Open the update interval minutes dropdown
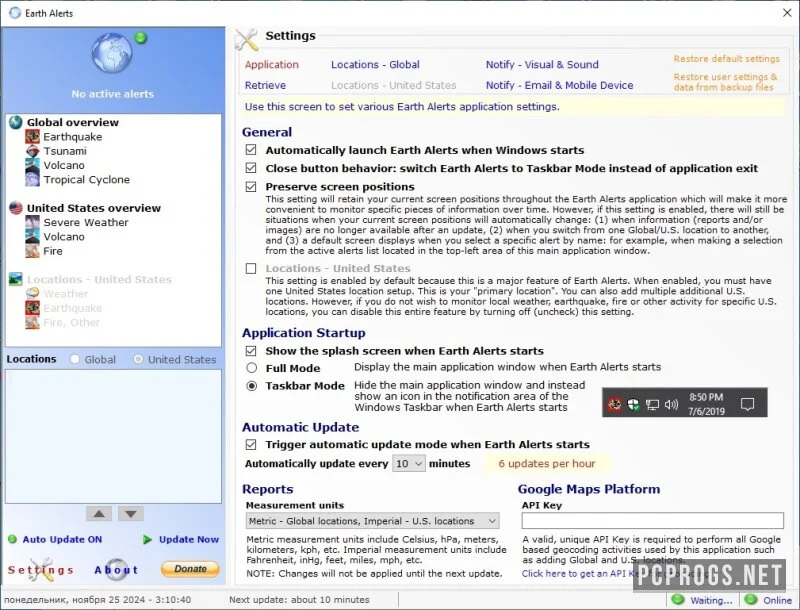 point(409,464)
